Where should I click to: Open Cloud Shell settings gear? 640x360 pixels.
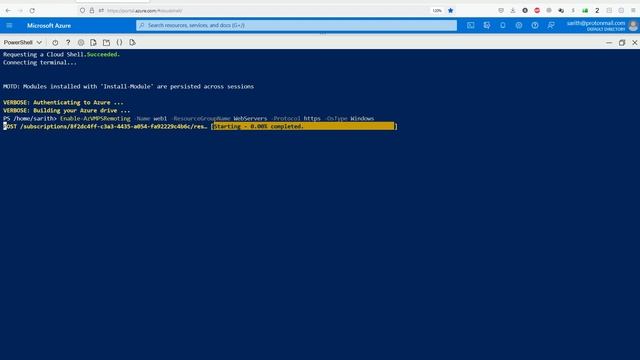click(81, 42)
